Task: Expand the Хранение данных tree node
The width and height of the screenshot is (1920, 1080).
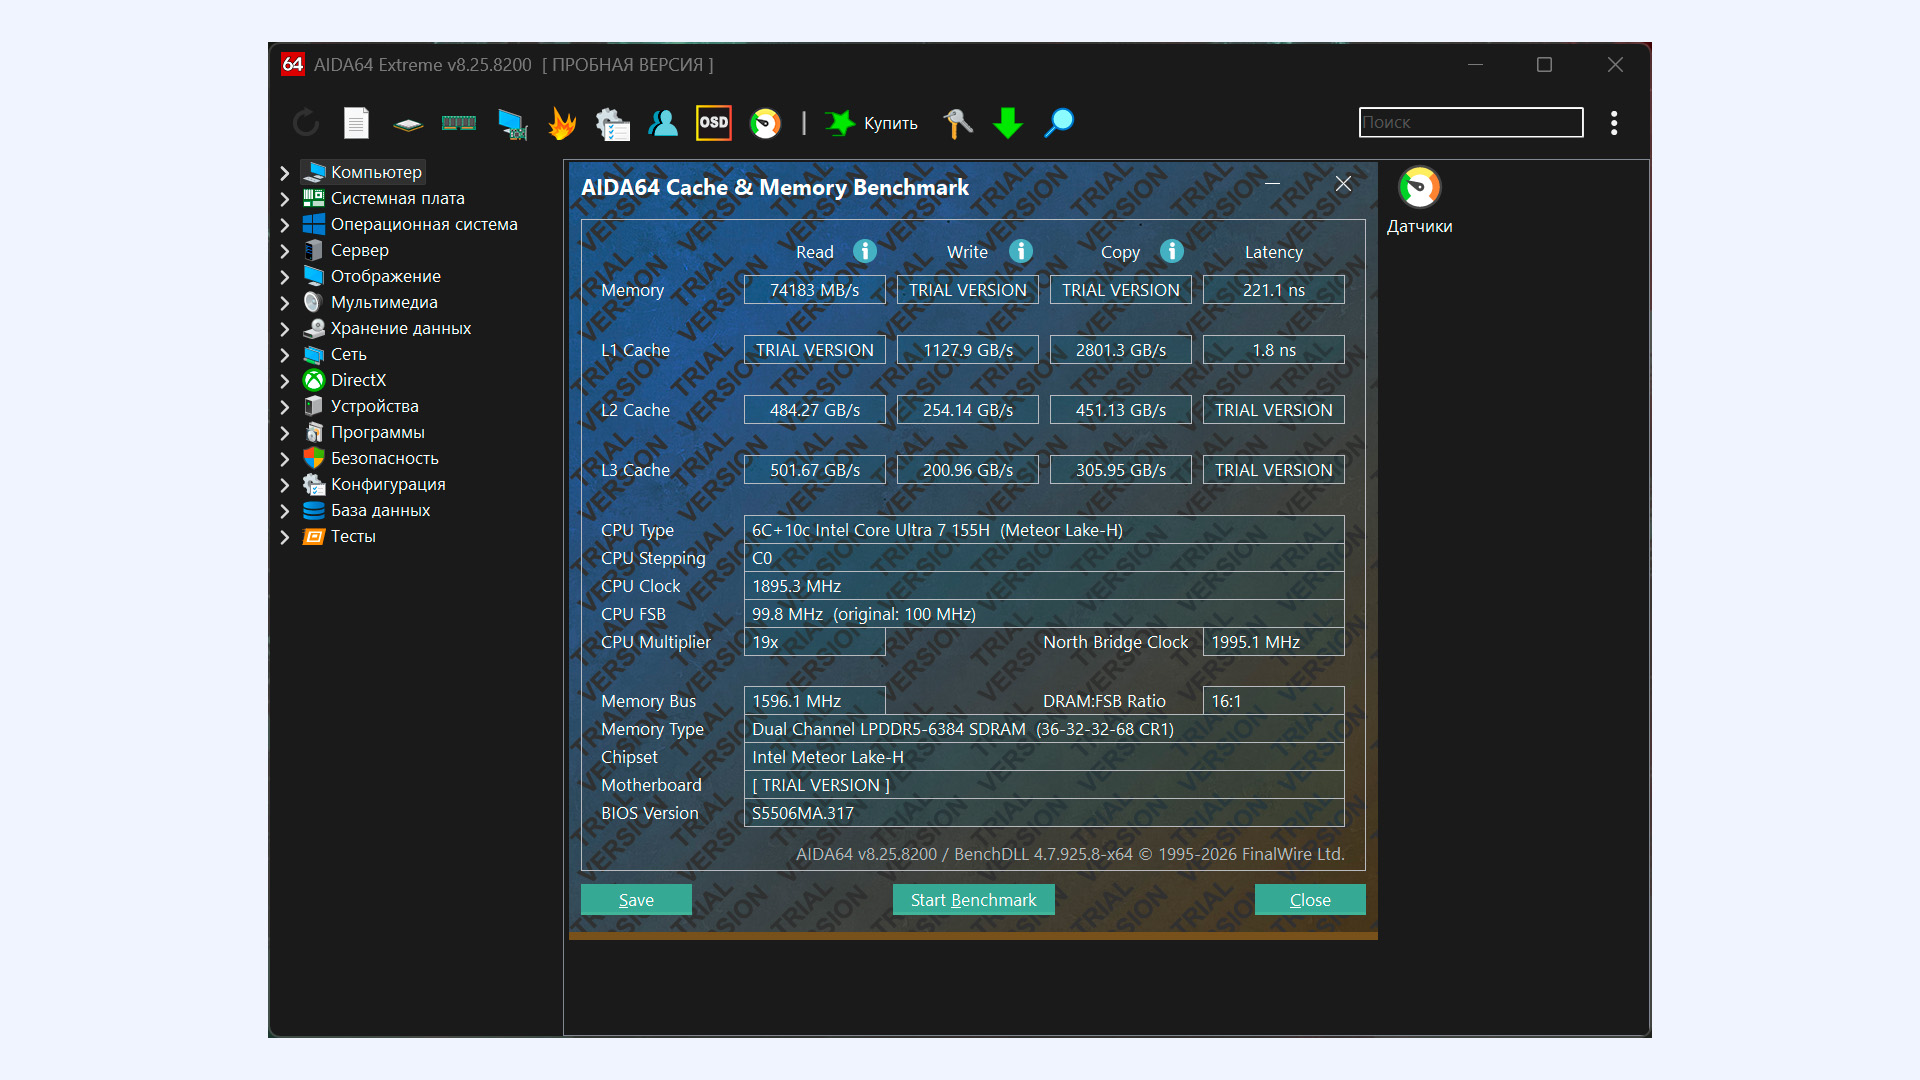Action: pos(285,329)
